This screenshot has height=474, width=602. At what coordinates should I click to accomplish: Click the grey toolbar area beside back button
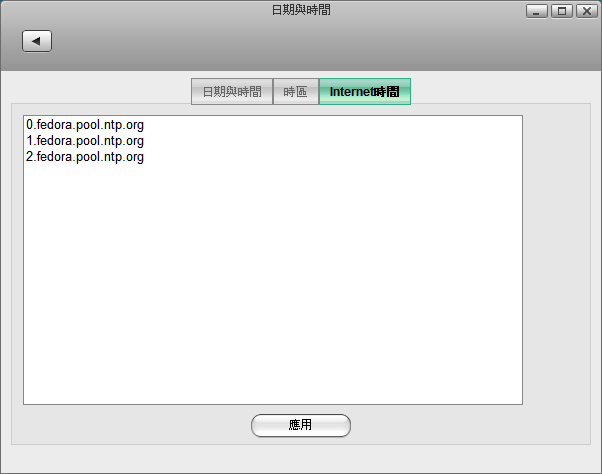300,45
